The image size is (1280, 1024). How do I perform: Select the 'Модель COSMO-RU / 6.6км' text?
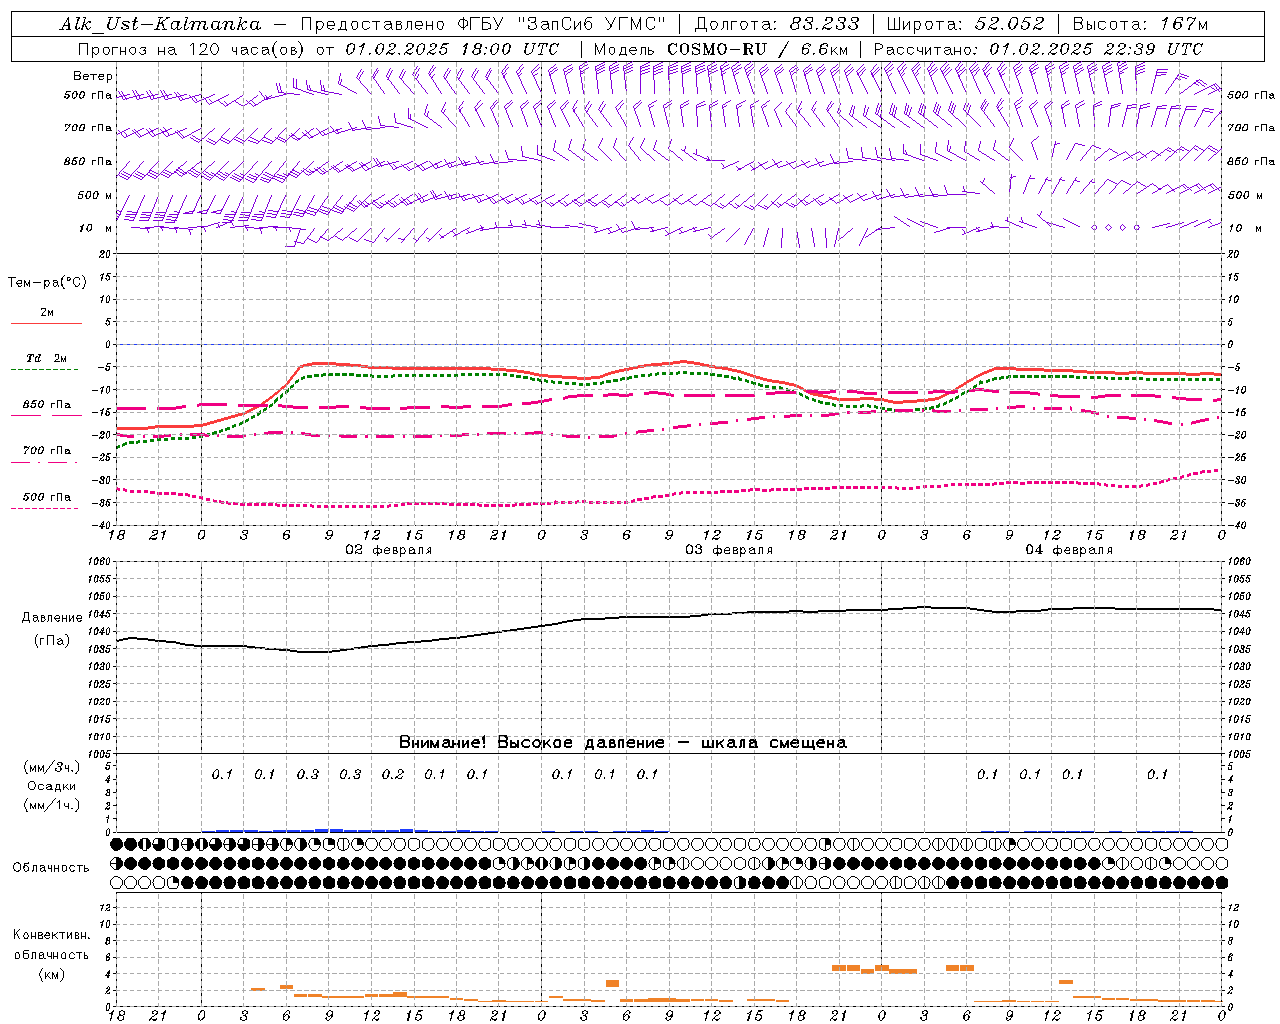click(721, 49)
